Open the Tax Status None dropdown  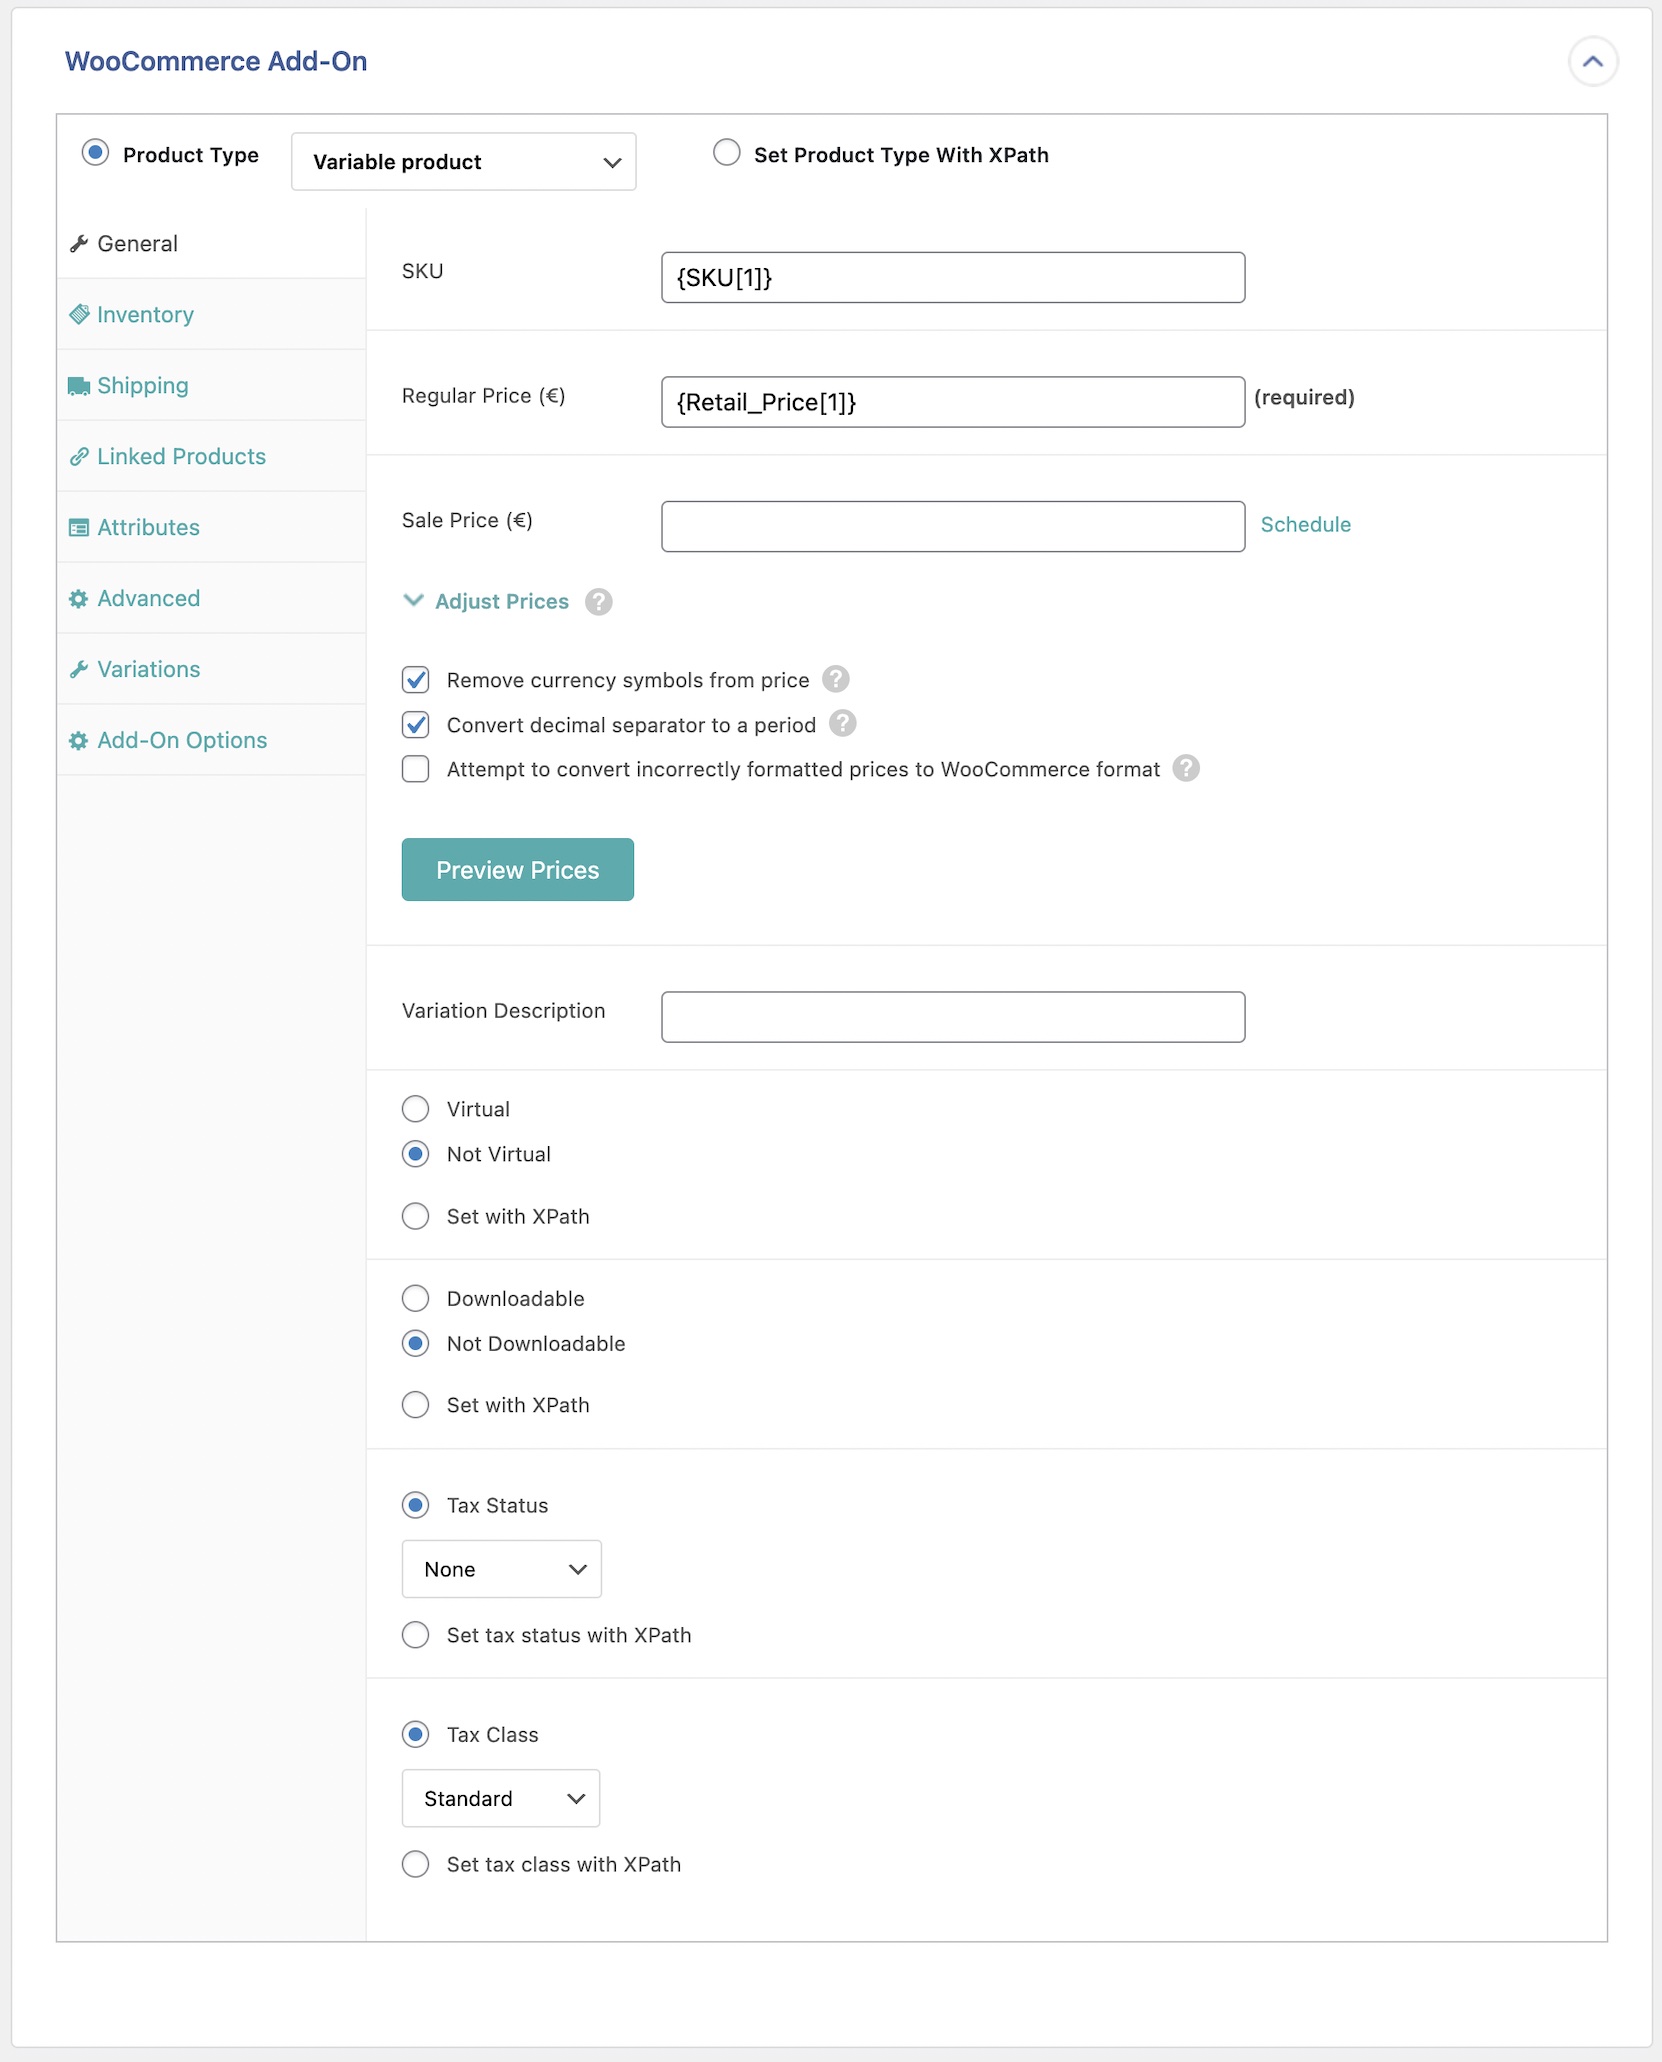[502, 1569]
